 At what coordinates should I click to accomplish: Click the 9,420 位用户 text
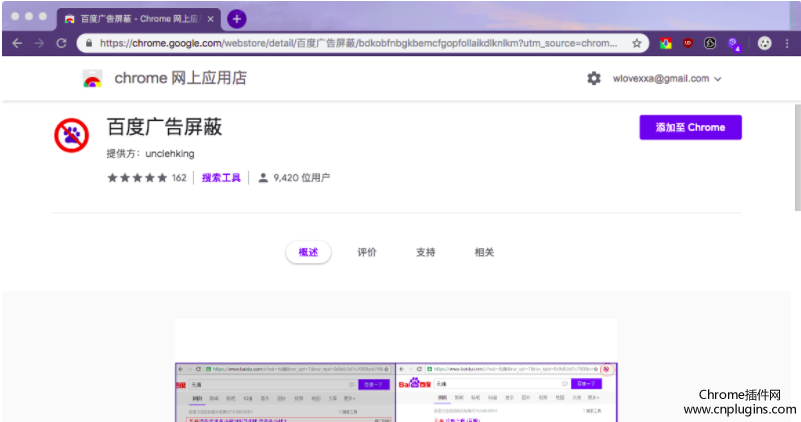(x=301, y=178)
